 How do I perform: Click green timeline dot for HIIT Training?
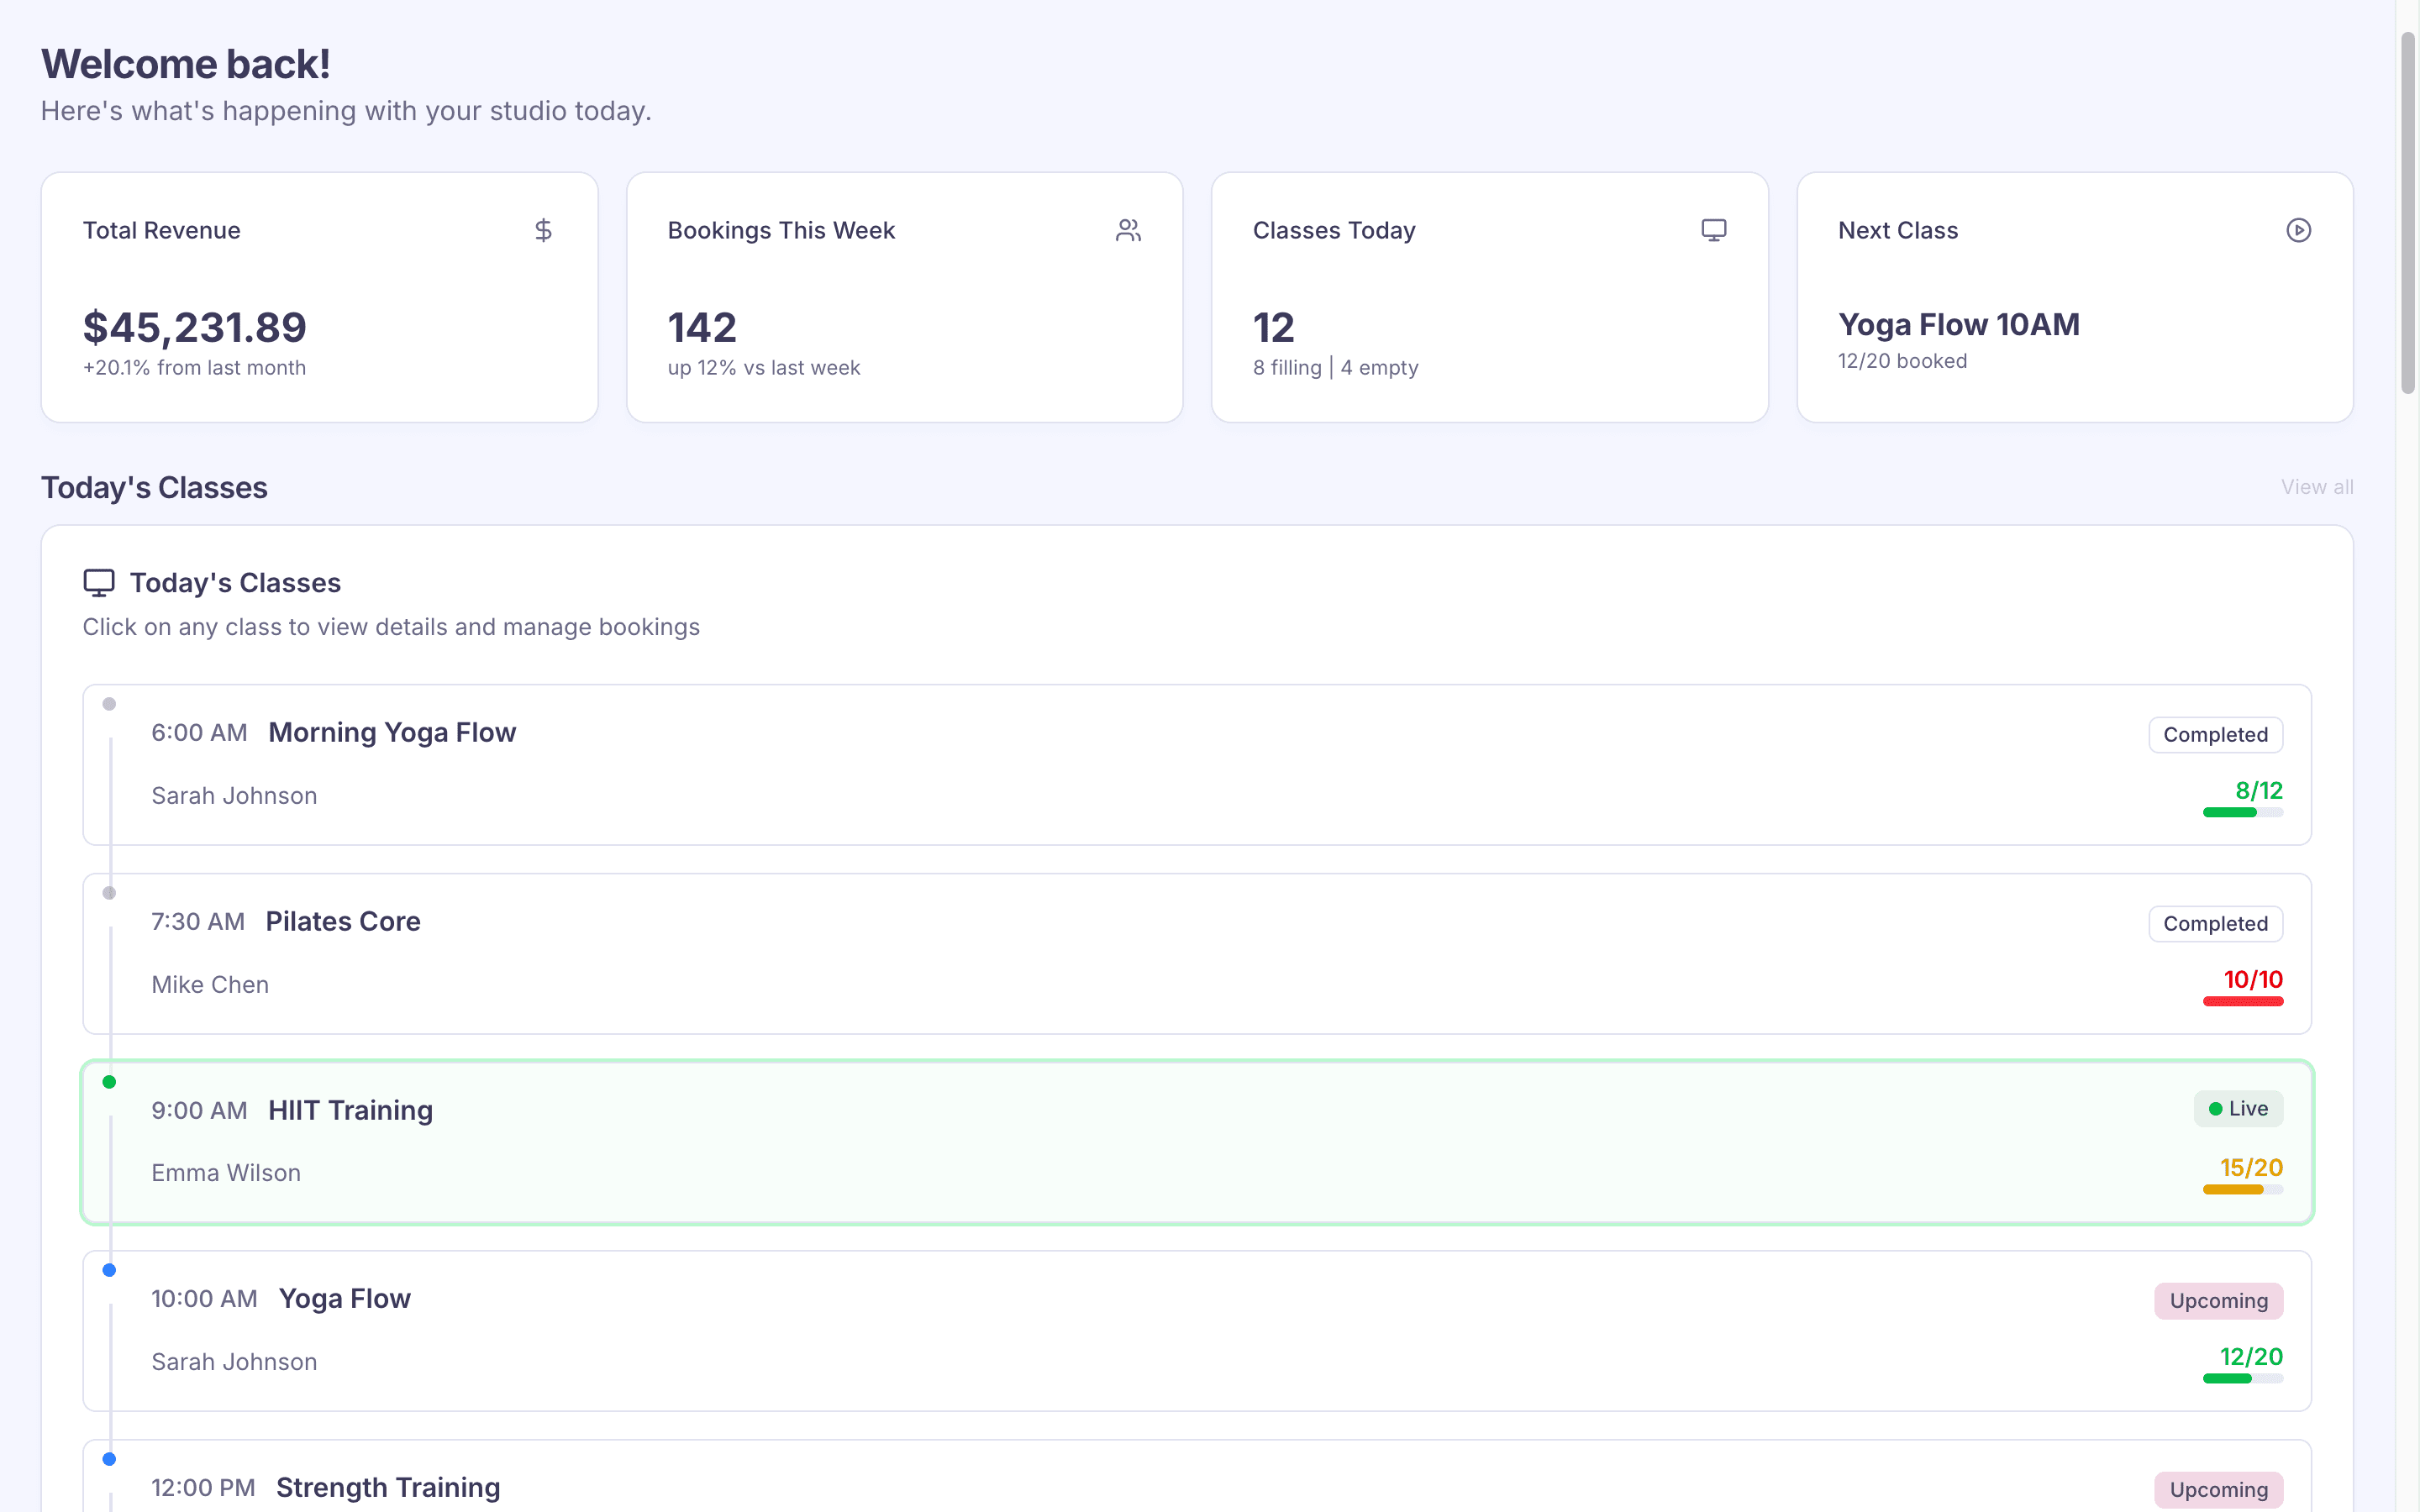[110, 1082]
